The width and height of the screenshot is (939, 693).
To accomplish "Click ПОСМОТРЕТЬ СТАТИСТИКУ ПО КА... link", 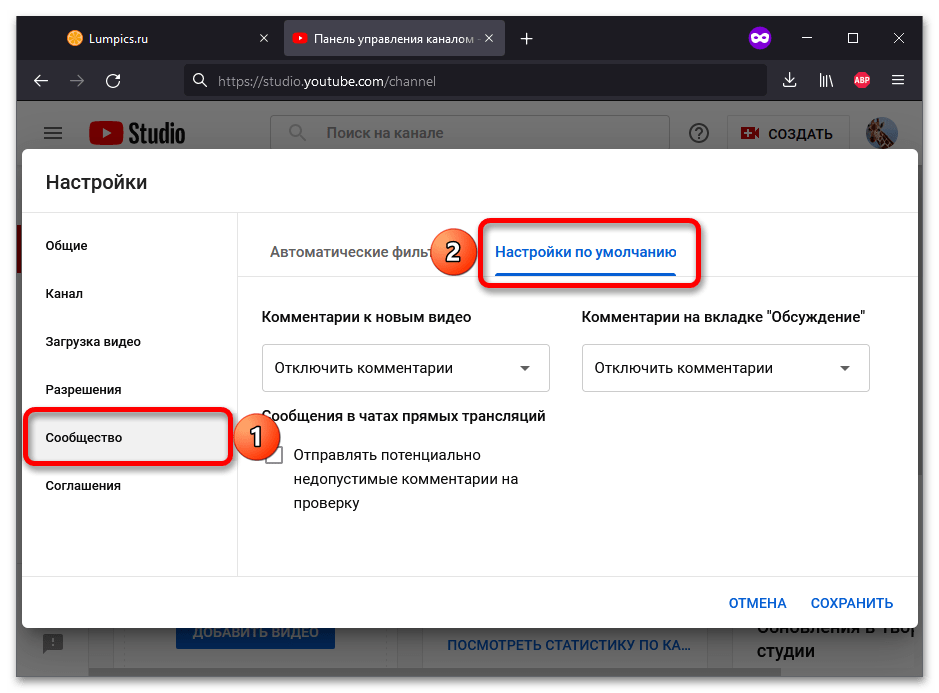I will pyautogui.click(x=568, y=645).
